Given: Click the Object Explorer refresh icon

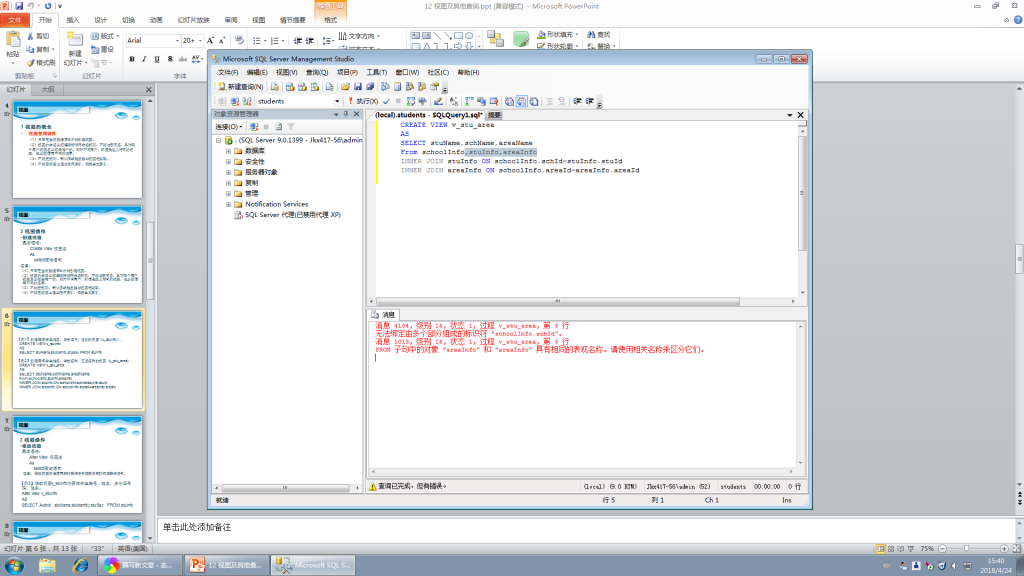Looking at the screenshot, I should pos(278,127).
